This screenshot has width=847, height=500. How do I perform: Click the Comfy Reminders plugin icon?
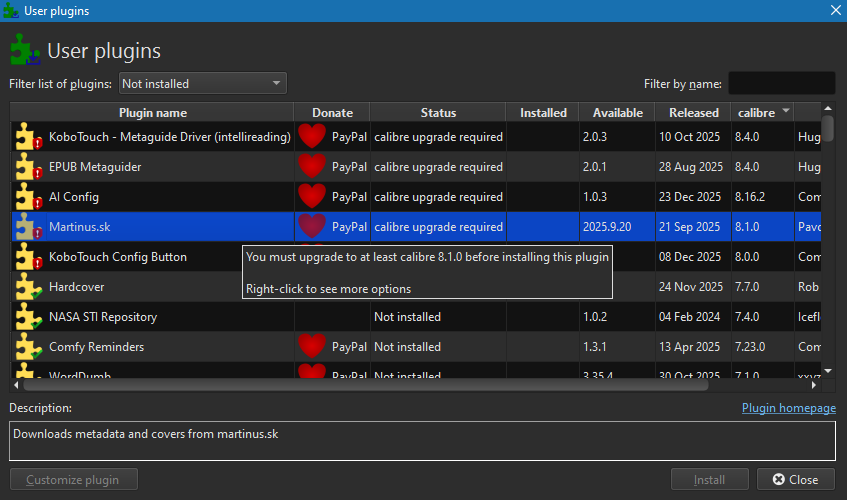(28, 347)
